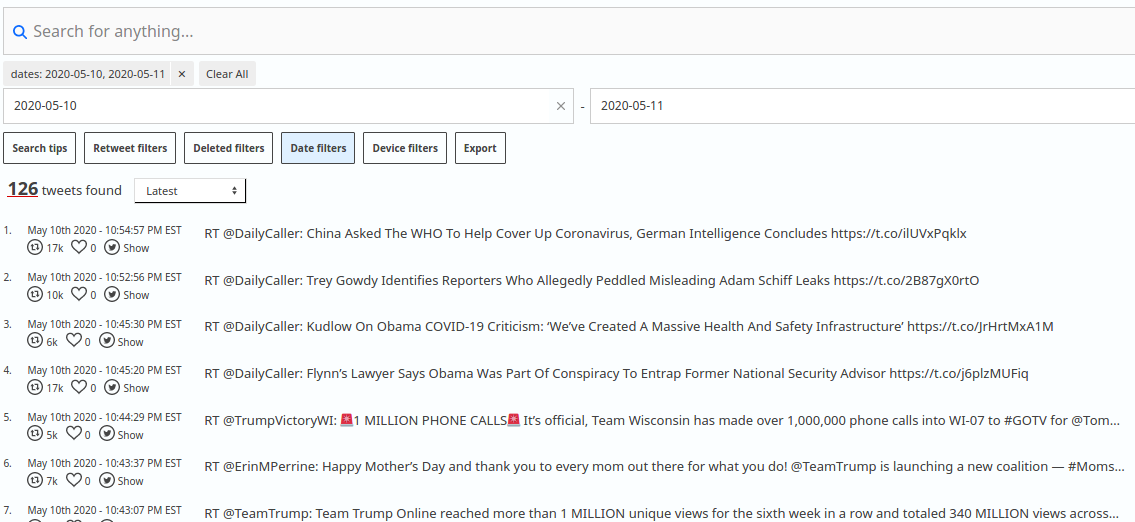Click timestamp 'May 10th 2020 - 10:43:37 PM EST'

point(104,463)
